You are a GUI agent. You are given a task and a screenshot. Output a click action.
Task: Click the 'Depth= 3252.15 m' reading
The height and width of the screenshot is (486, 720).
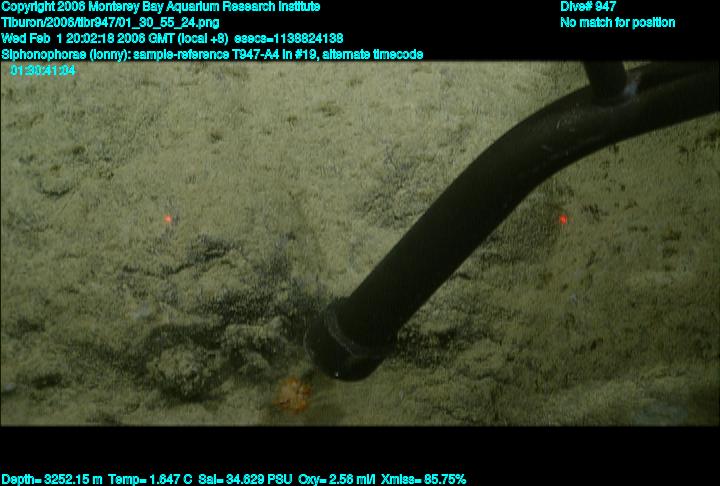[x=52, y=480]
